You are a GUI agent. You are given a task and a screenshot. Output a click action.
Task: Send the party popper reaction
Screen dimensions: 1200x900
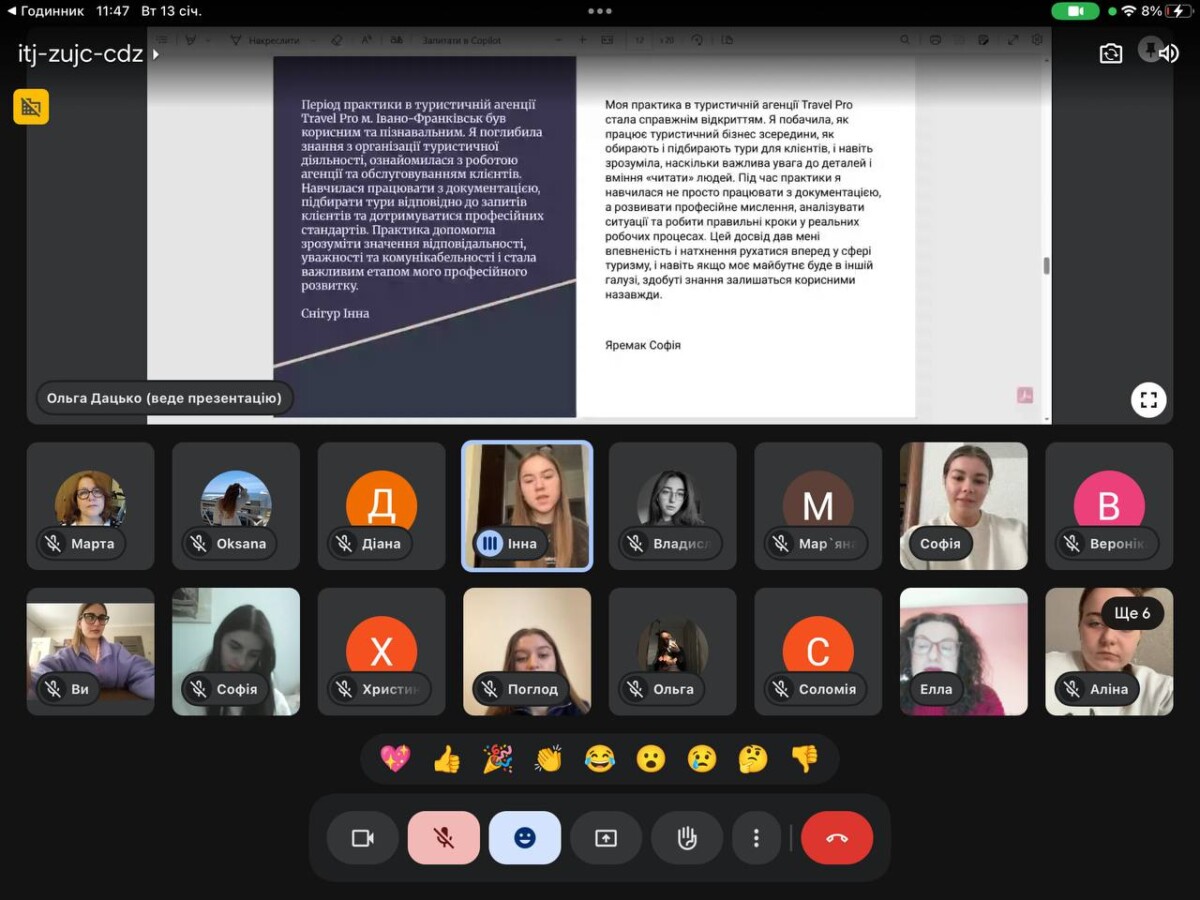[x=497, y=759]
